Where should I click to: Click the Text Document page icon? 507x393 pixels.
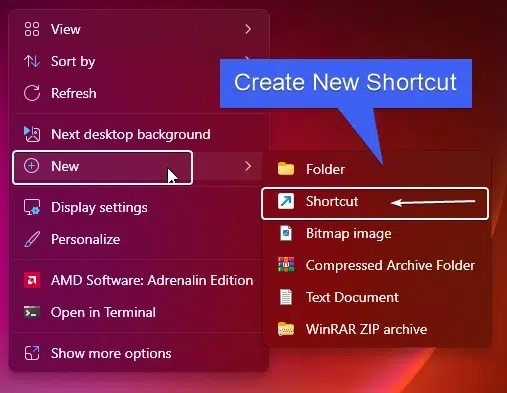click(286, 297)
